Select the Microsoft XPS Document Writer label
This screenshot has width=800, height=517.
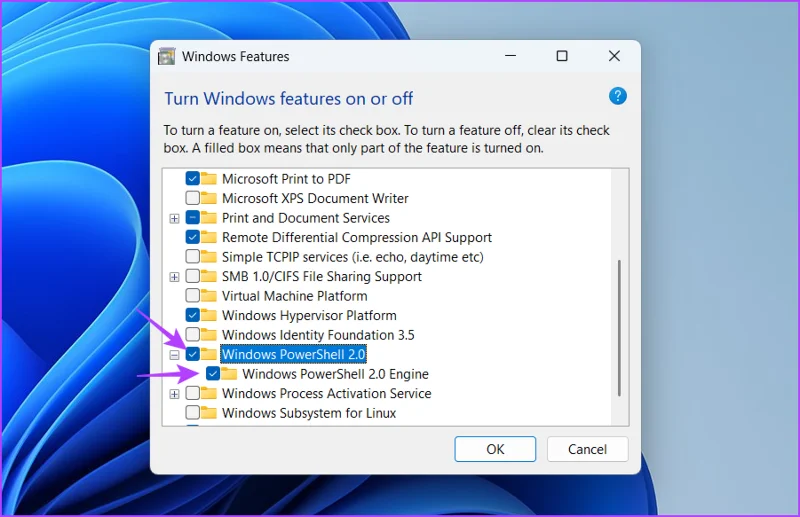pos(315,199)
